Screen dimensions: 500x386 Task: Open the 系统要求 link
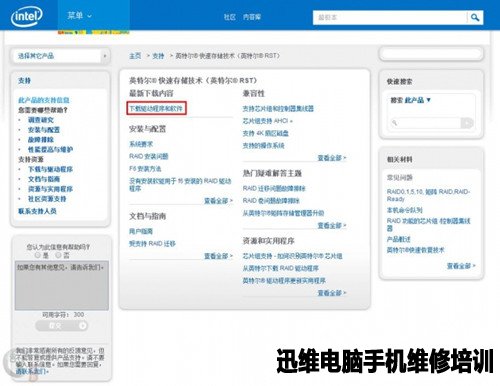click(x=141, y=144)
